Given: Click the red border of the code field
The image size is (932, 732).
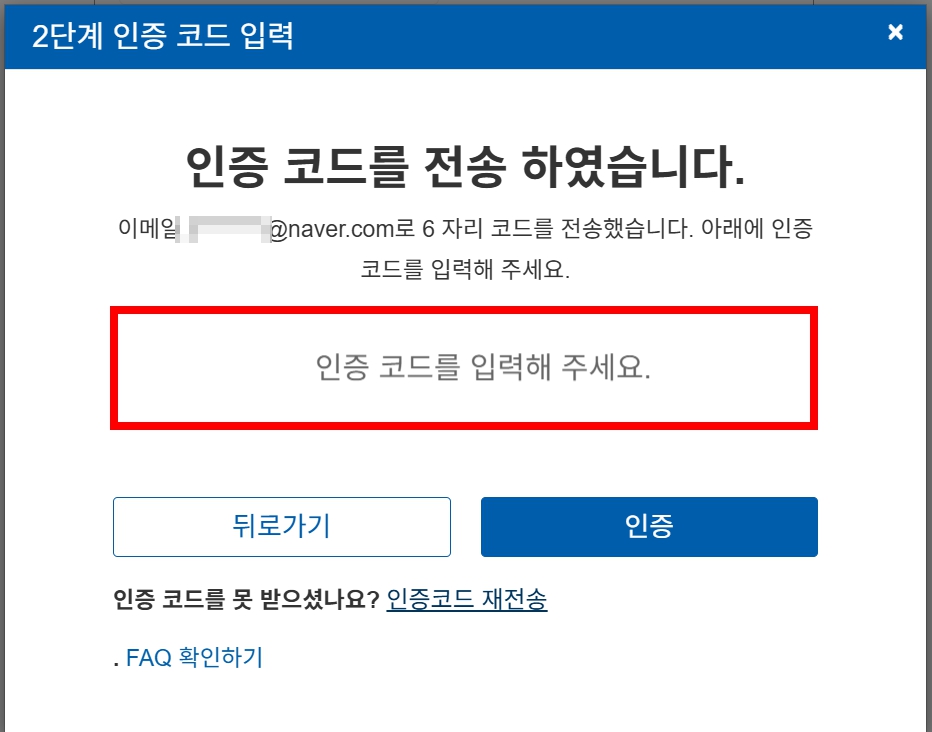Looking at the screenshot, I should point(464,311).
